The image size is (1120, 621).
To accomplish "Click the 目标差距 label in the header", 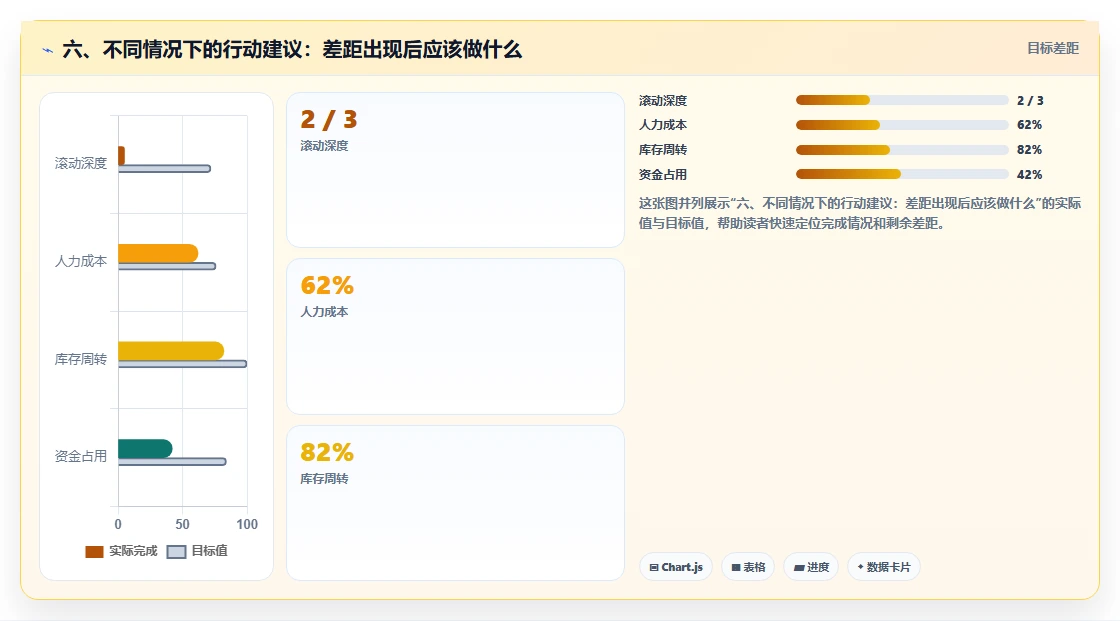I will (1053, 48).
